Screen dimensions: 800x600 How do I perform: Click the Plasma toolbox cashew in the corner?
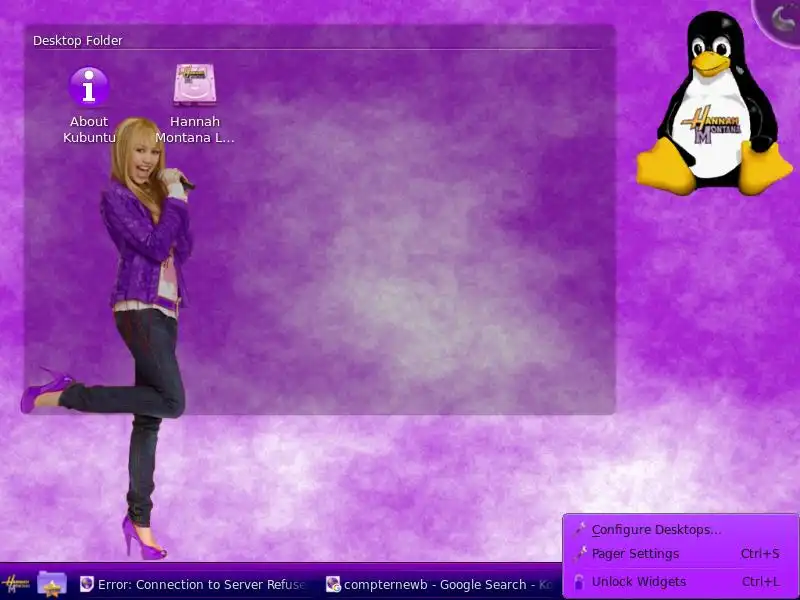pyautogui.click(x=779, y=20)
